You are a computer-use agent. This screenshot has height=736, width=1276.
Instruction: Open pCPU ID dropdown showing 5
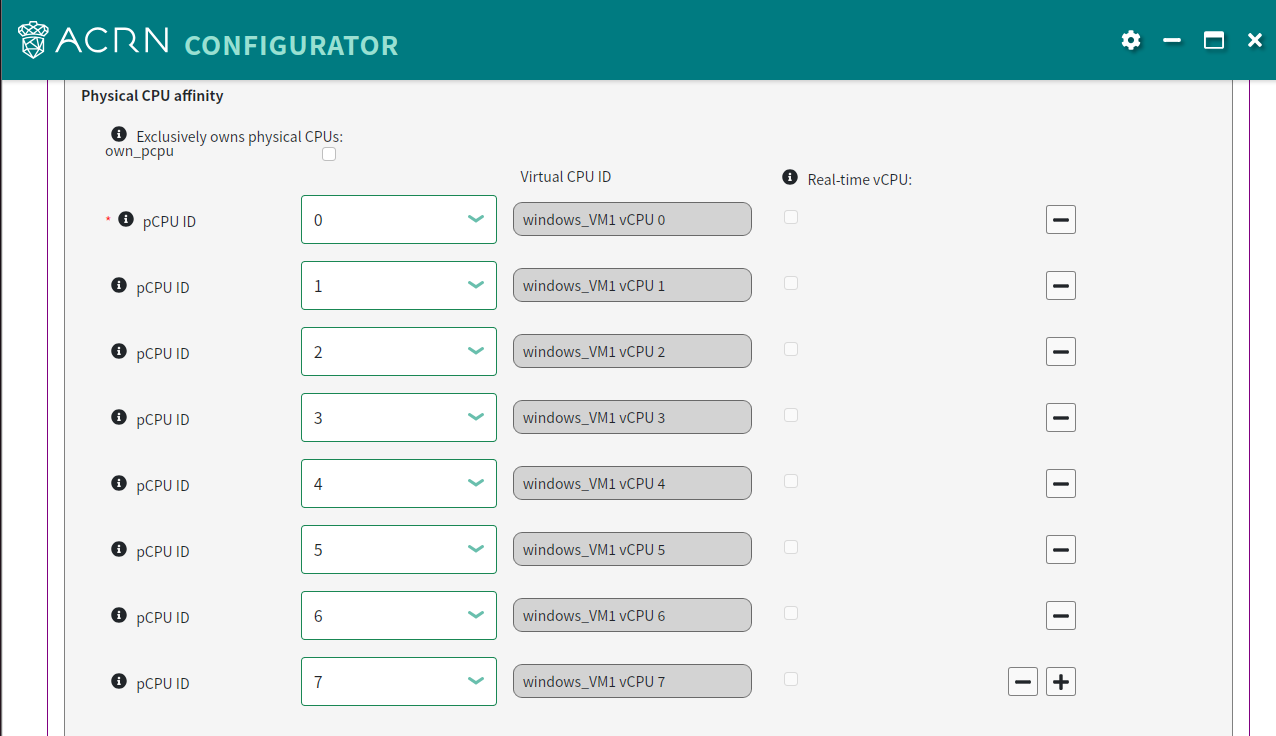pos(399,549)
